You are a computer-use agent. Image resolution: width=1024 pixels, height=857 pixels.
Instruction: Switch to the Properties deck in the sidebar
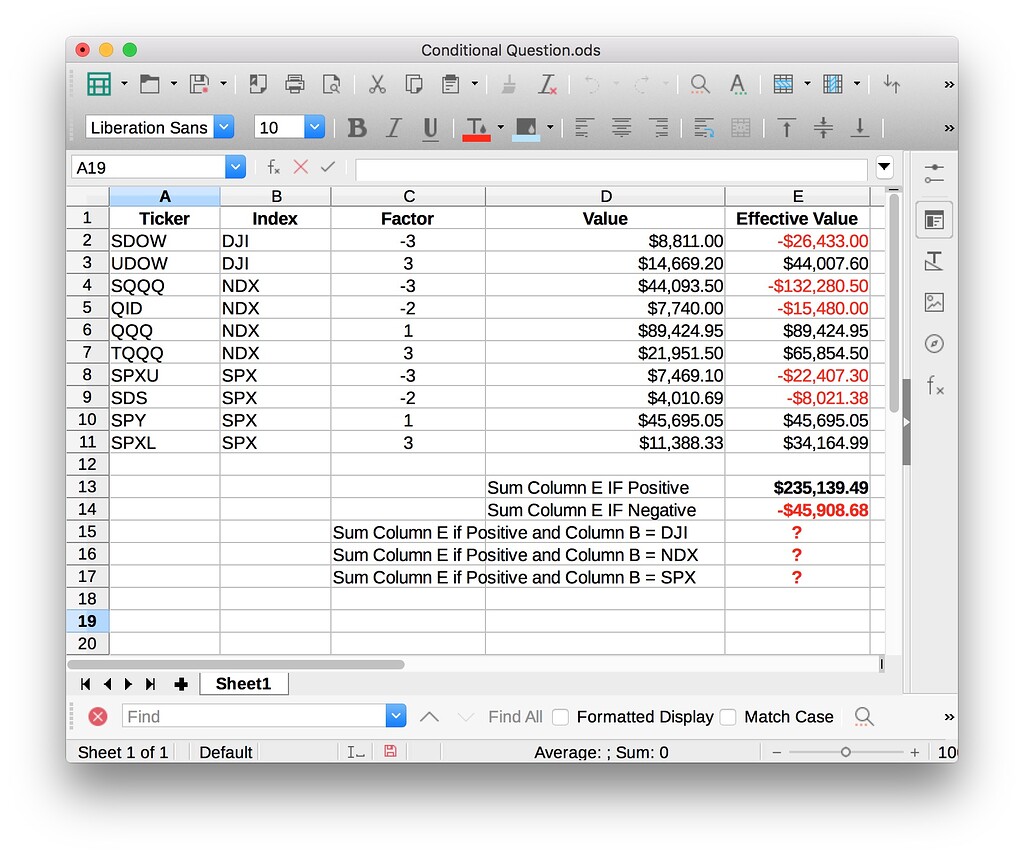pos(934,220)
